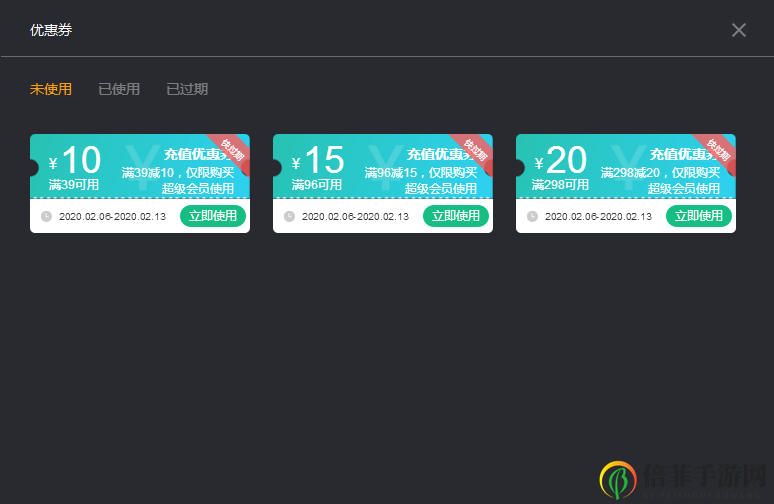The width and height of the screenshot is (774, 504).
Task: Open the 已使用 tab
Action: pos(119,89)
